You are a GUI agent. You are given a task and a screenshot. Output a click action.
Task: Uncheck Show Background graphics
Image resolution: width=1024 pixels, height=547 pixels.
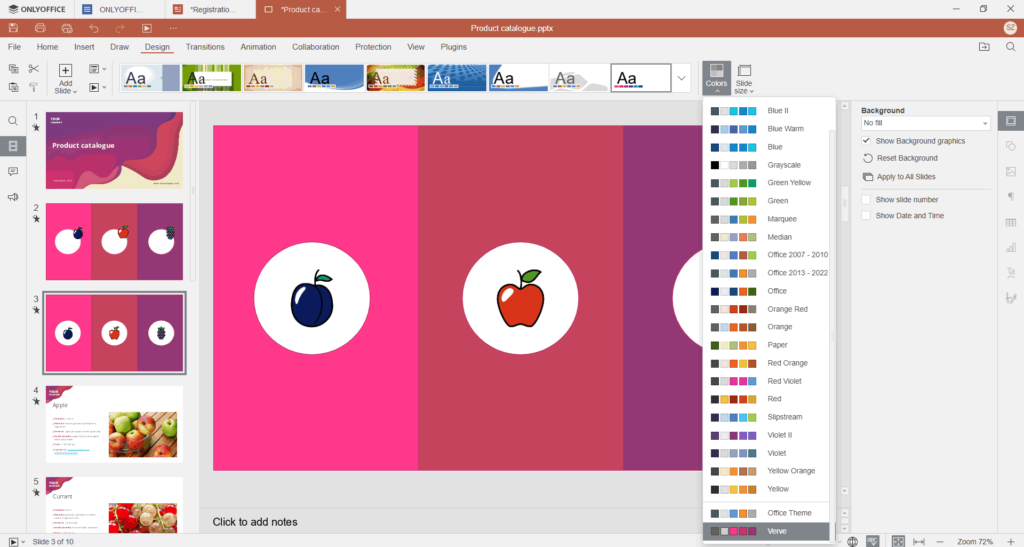pyautogui.click(x=867, y=141)
